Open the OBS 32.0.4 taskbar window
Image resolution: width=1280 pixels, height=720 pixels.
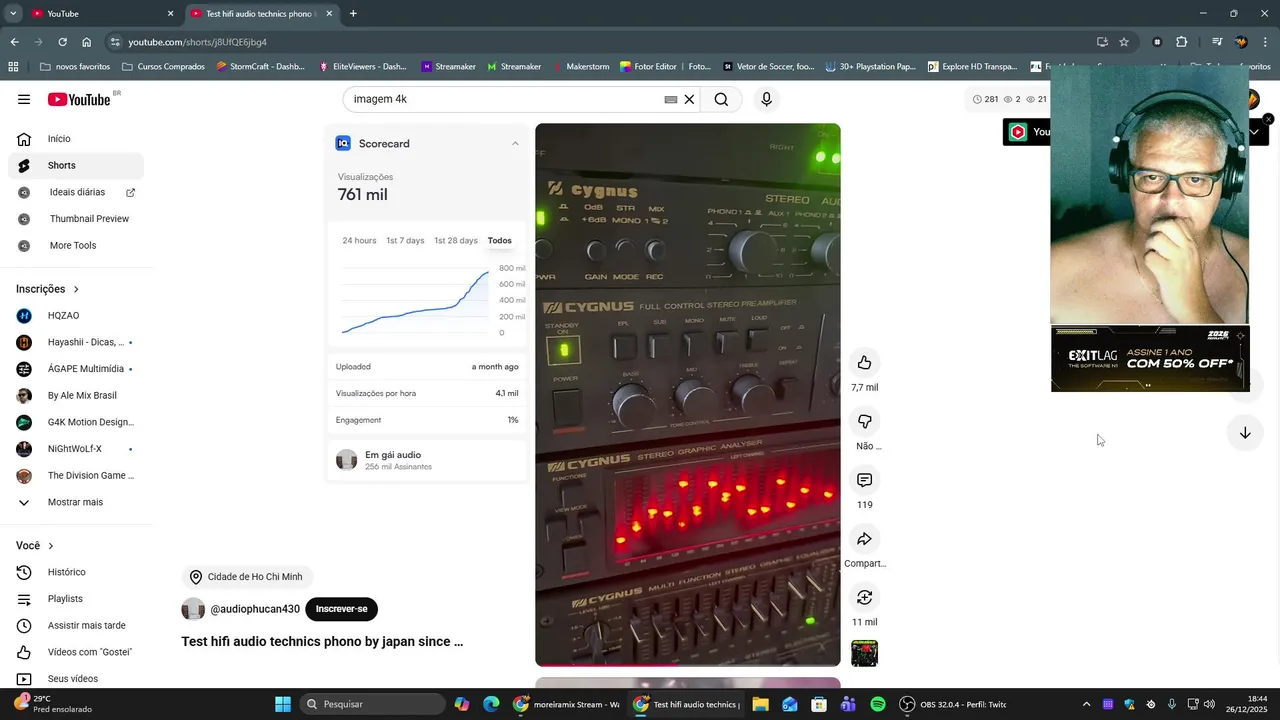pos(954,704)
